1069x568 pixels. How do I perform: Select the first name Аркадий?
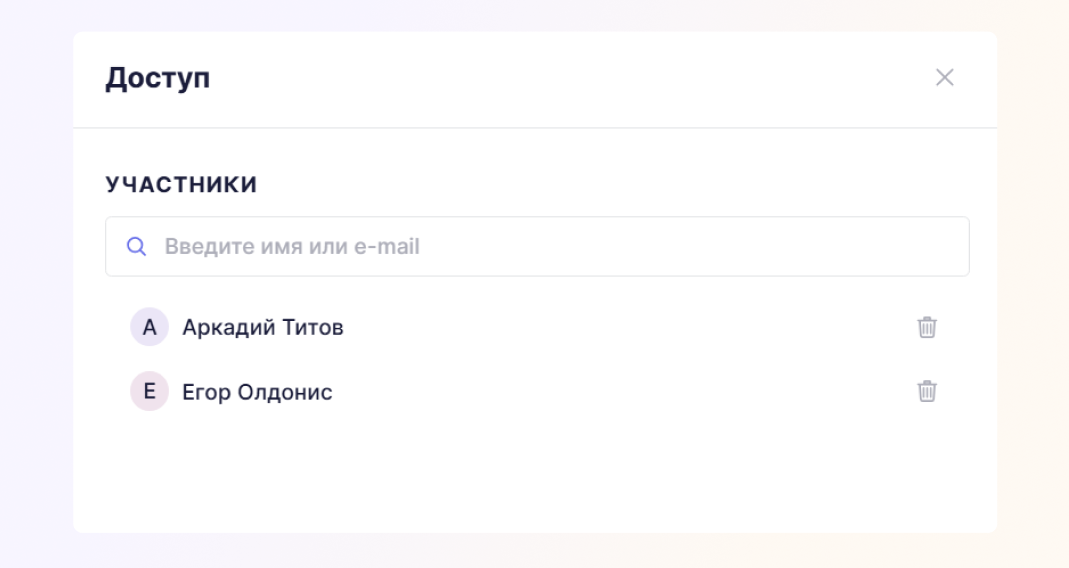[229, 327]
